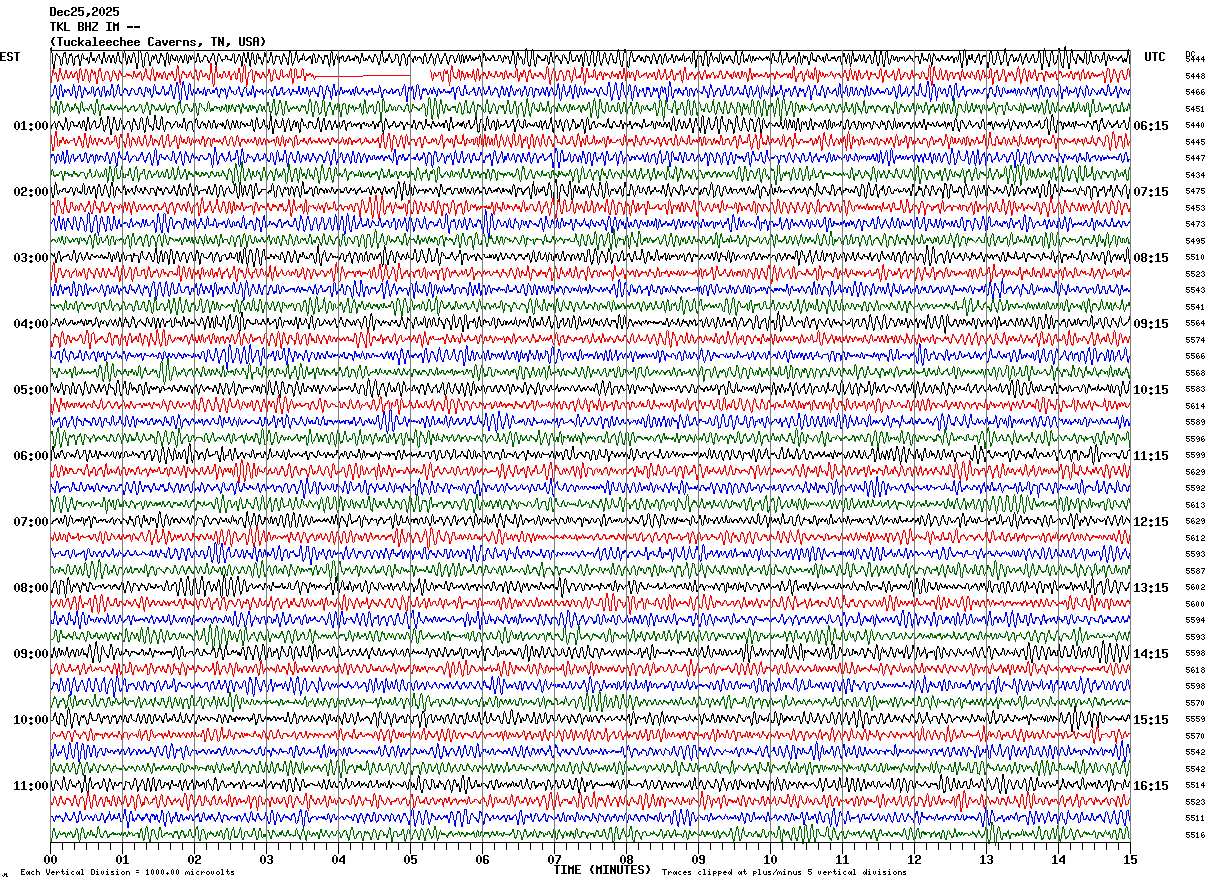Click the 12:15 UTC time label
Image resolution: width=1210 pixels, height=886 pixels.
(1151, 522)
